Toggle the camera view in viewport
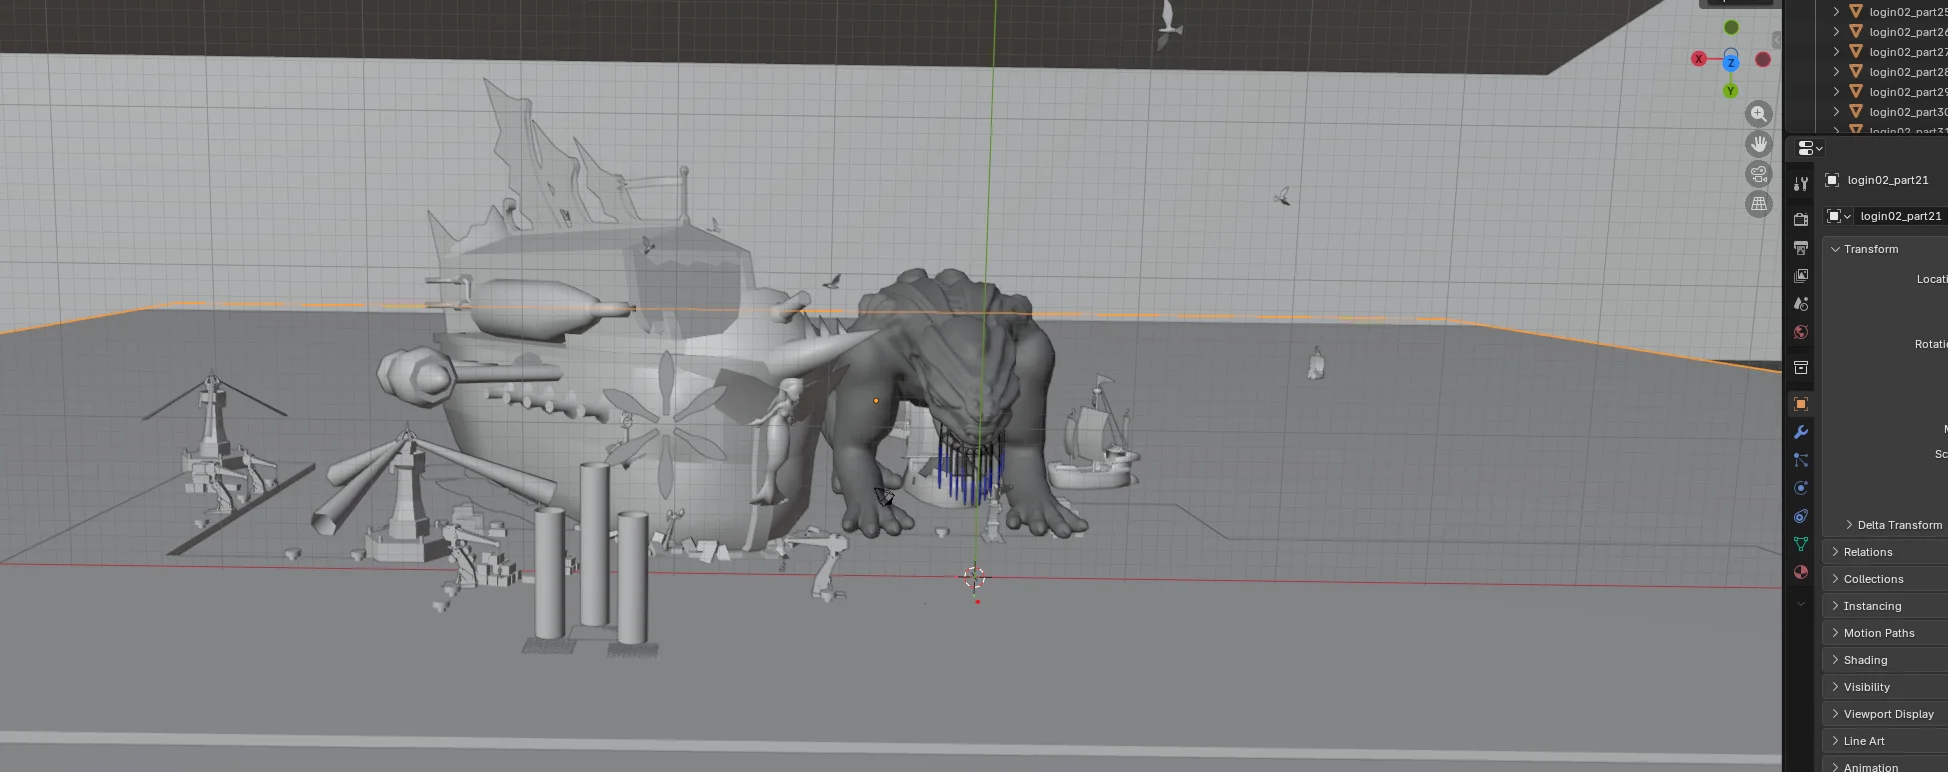 (x=1758, y=174)
